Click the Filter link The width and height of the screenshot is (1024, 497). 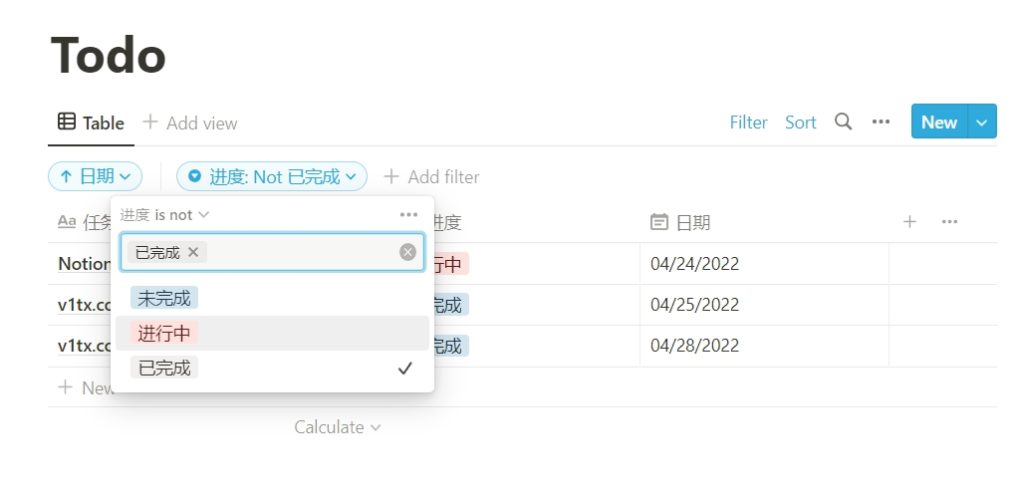tap(748, 122)
